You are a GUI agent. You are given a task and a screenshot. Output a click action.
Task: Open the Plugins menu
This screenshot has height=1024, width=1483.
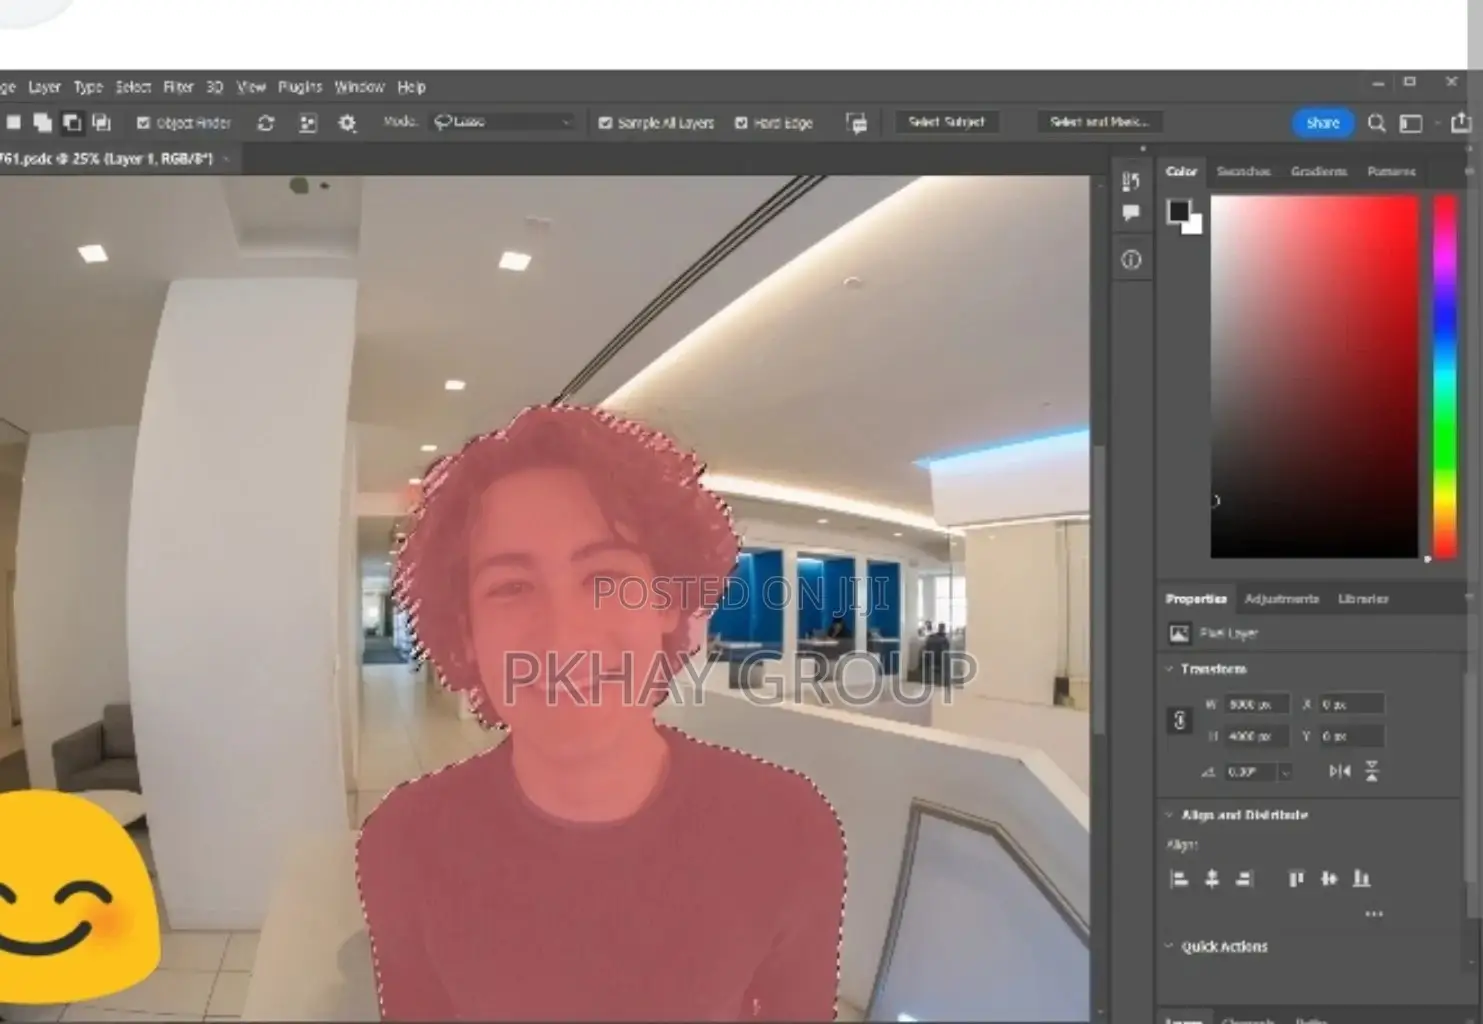[x=300, y=87]
